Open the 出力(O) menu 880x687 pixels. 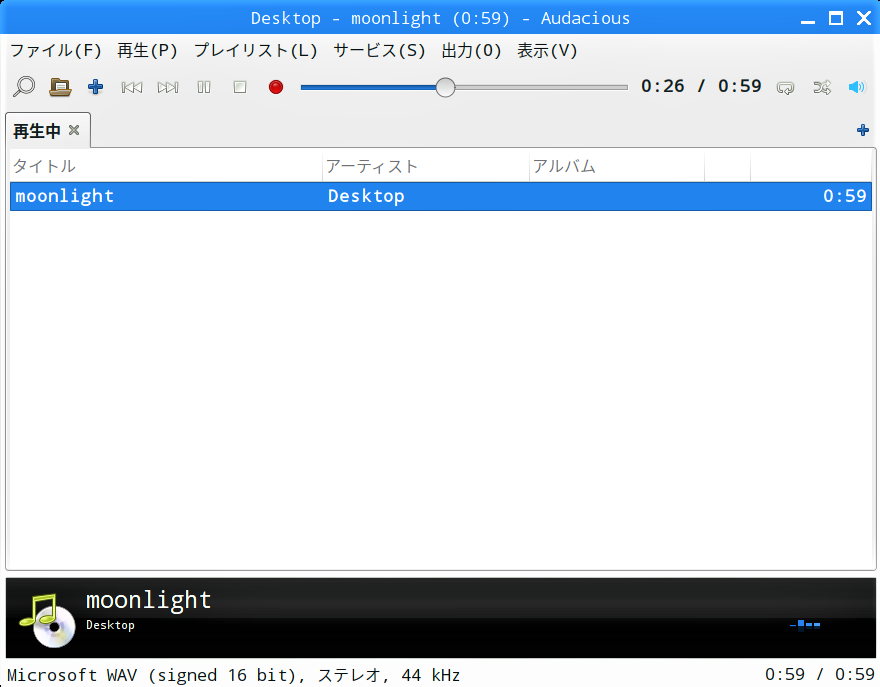pyautogui.click(x=471, y=51)
